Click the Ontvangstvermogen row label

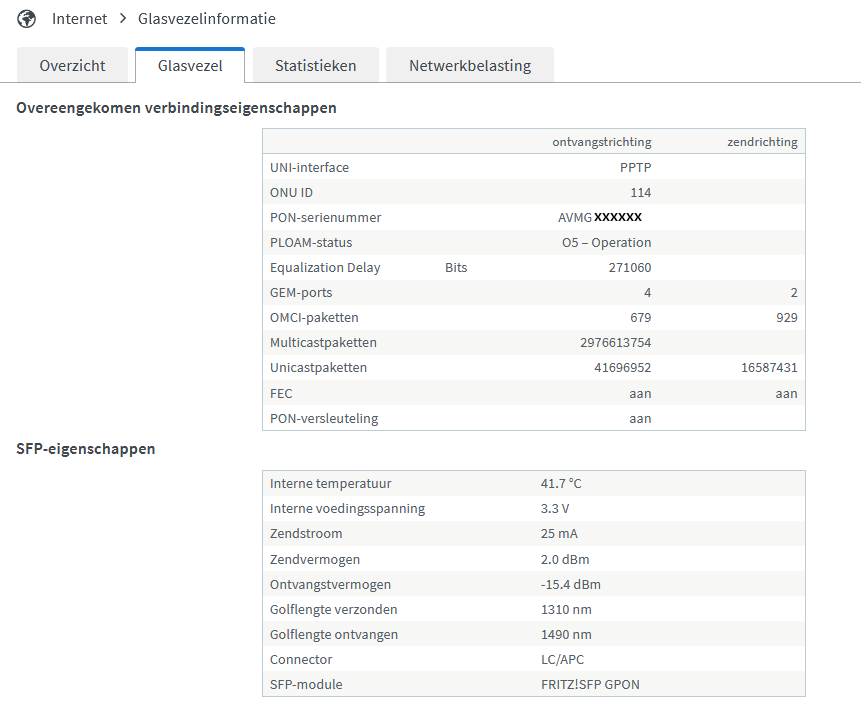(x=330, y=584)
